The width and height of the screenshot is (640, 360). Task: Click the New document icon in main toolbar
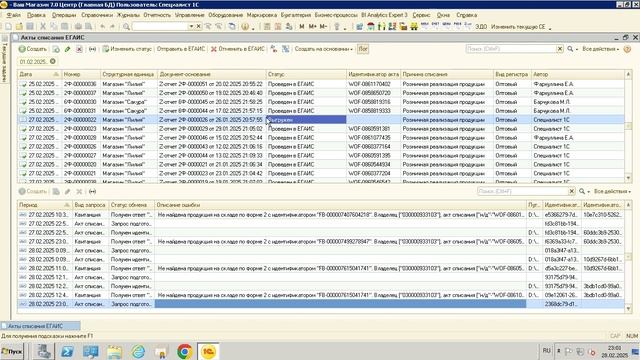8,27
